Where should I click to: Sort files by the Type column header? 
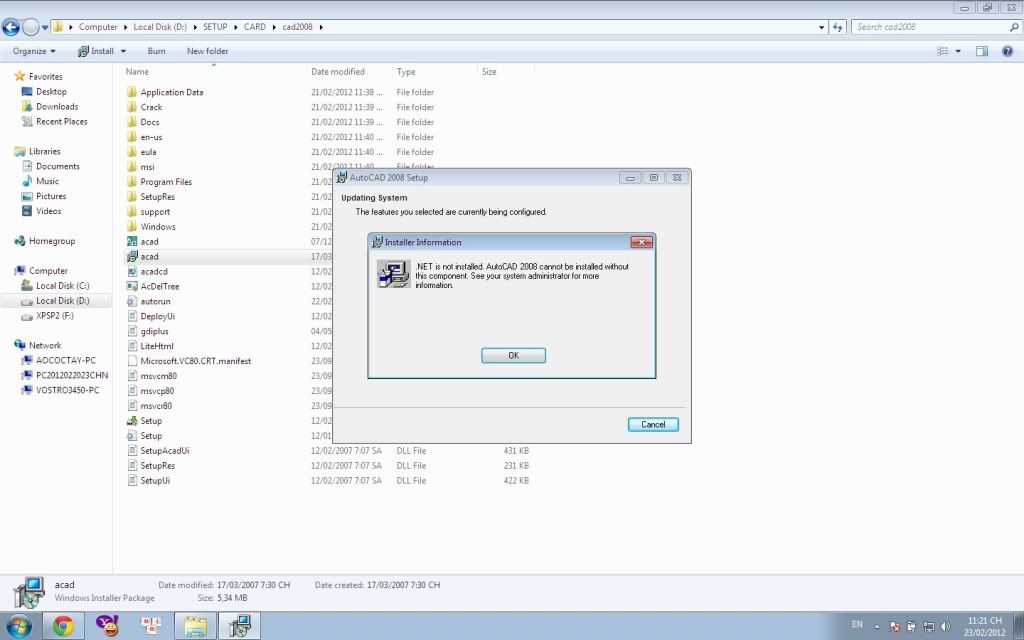[434, 72]
